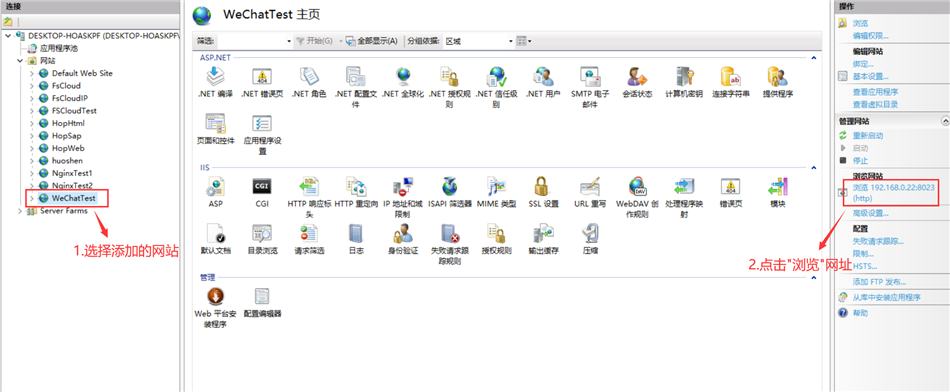Open the 连接字符串 icon

click(731, 77)
